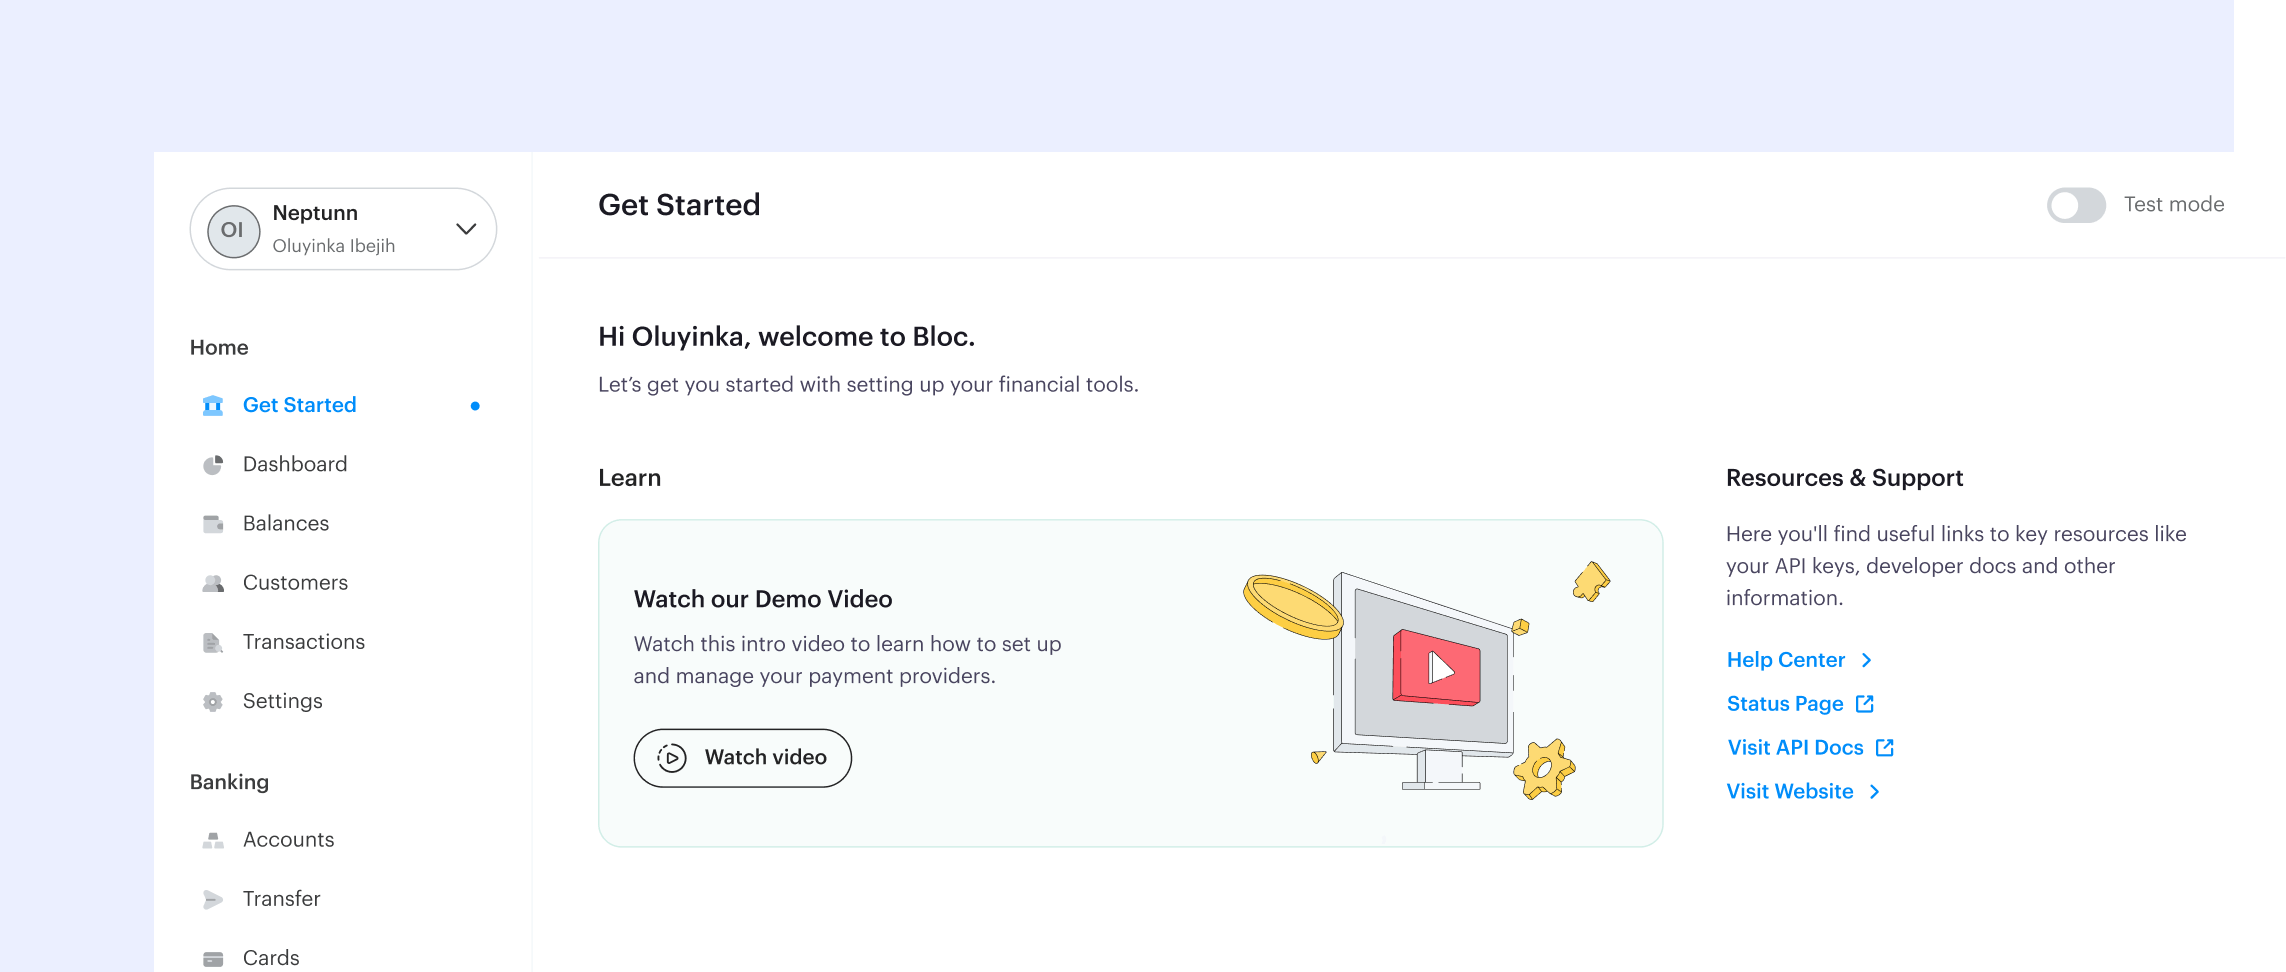Follow the Visit API Docs link

pyautogui.click(x=1795, y=748)
